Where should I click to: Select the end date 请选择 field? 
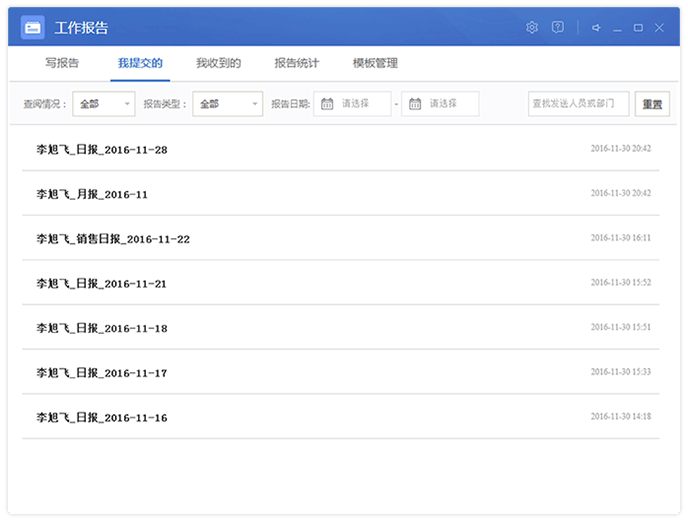[x=440, y=104]
